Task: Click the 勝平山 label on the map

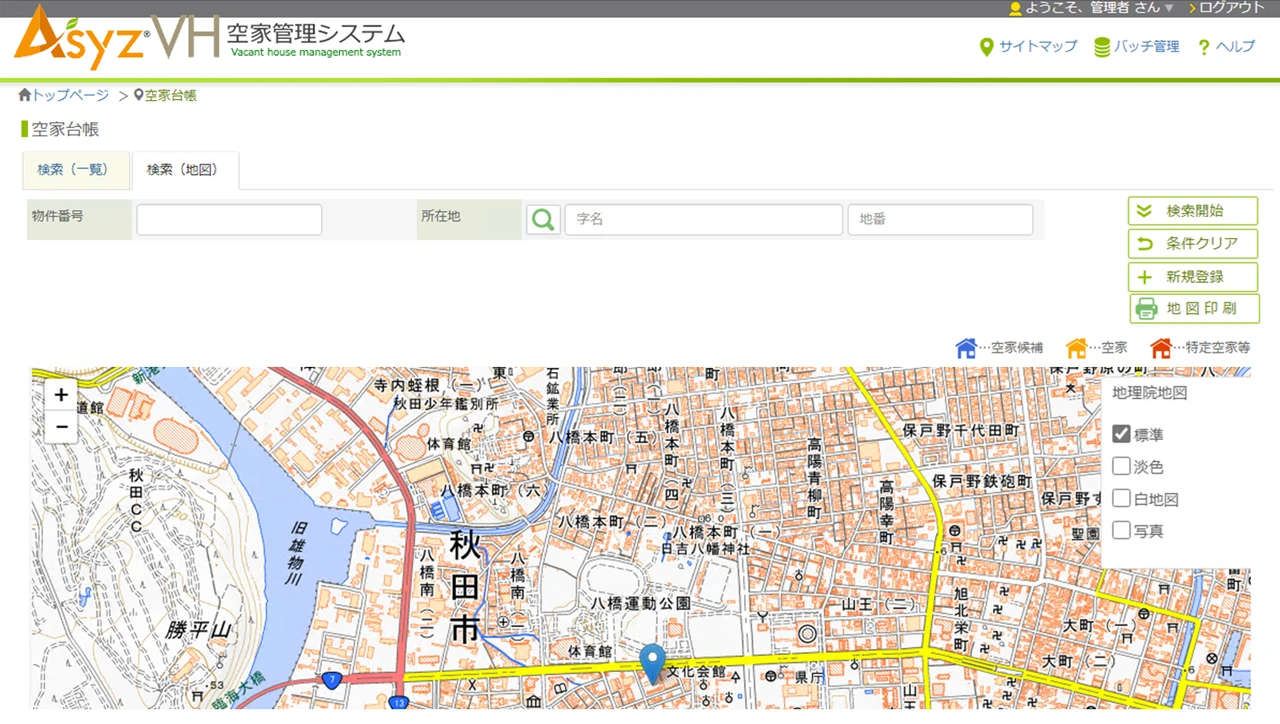Action: coord(197,629)
